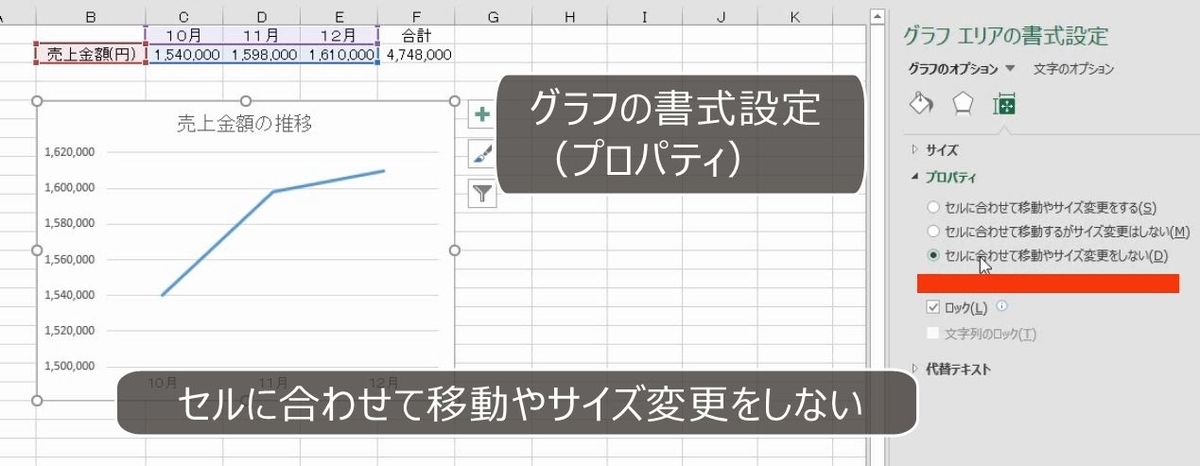Click the 合計 header cell
This screenshot has width=1200, height=466.
coord(417,35)
